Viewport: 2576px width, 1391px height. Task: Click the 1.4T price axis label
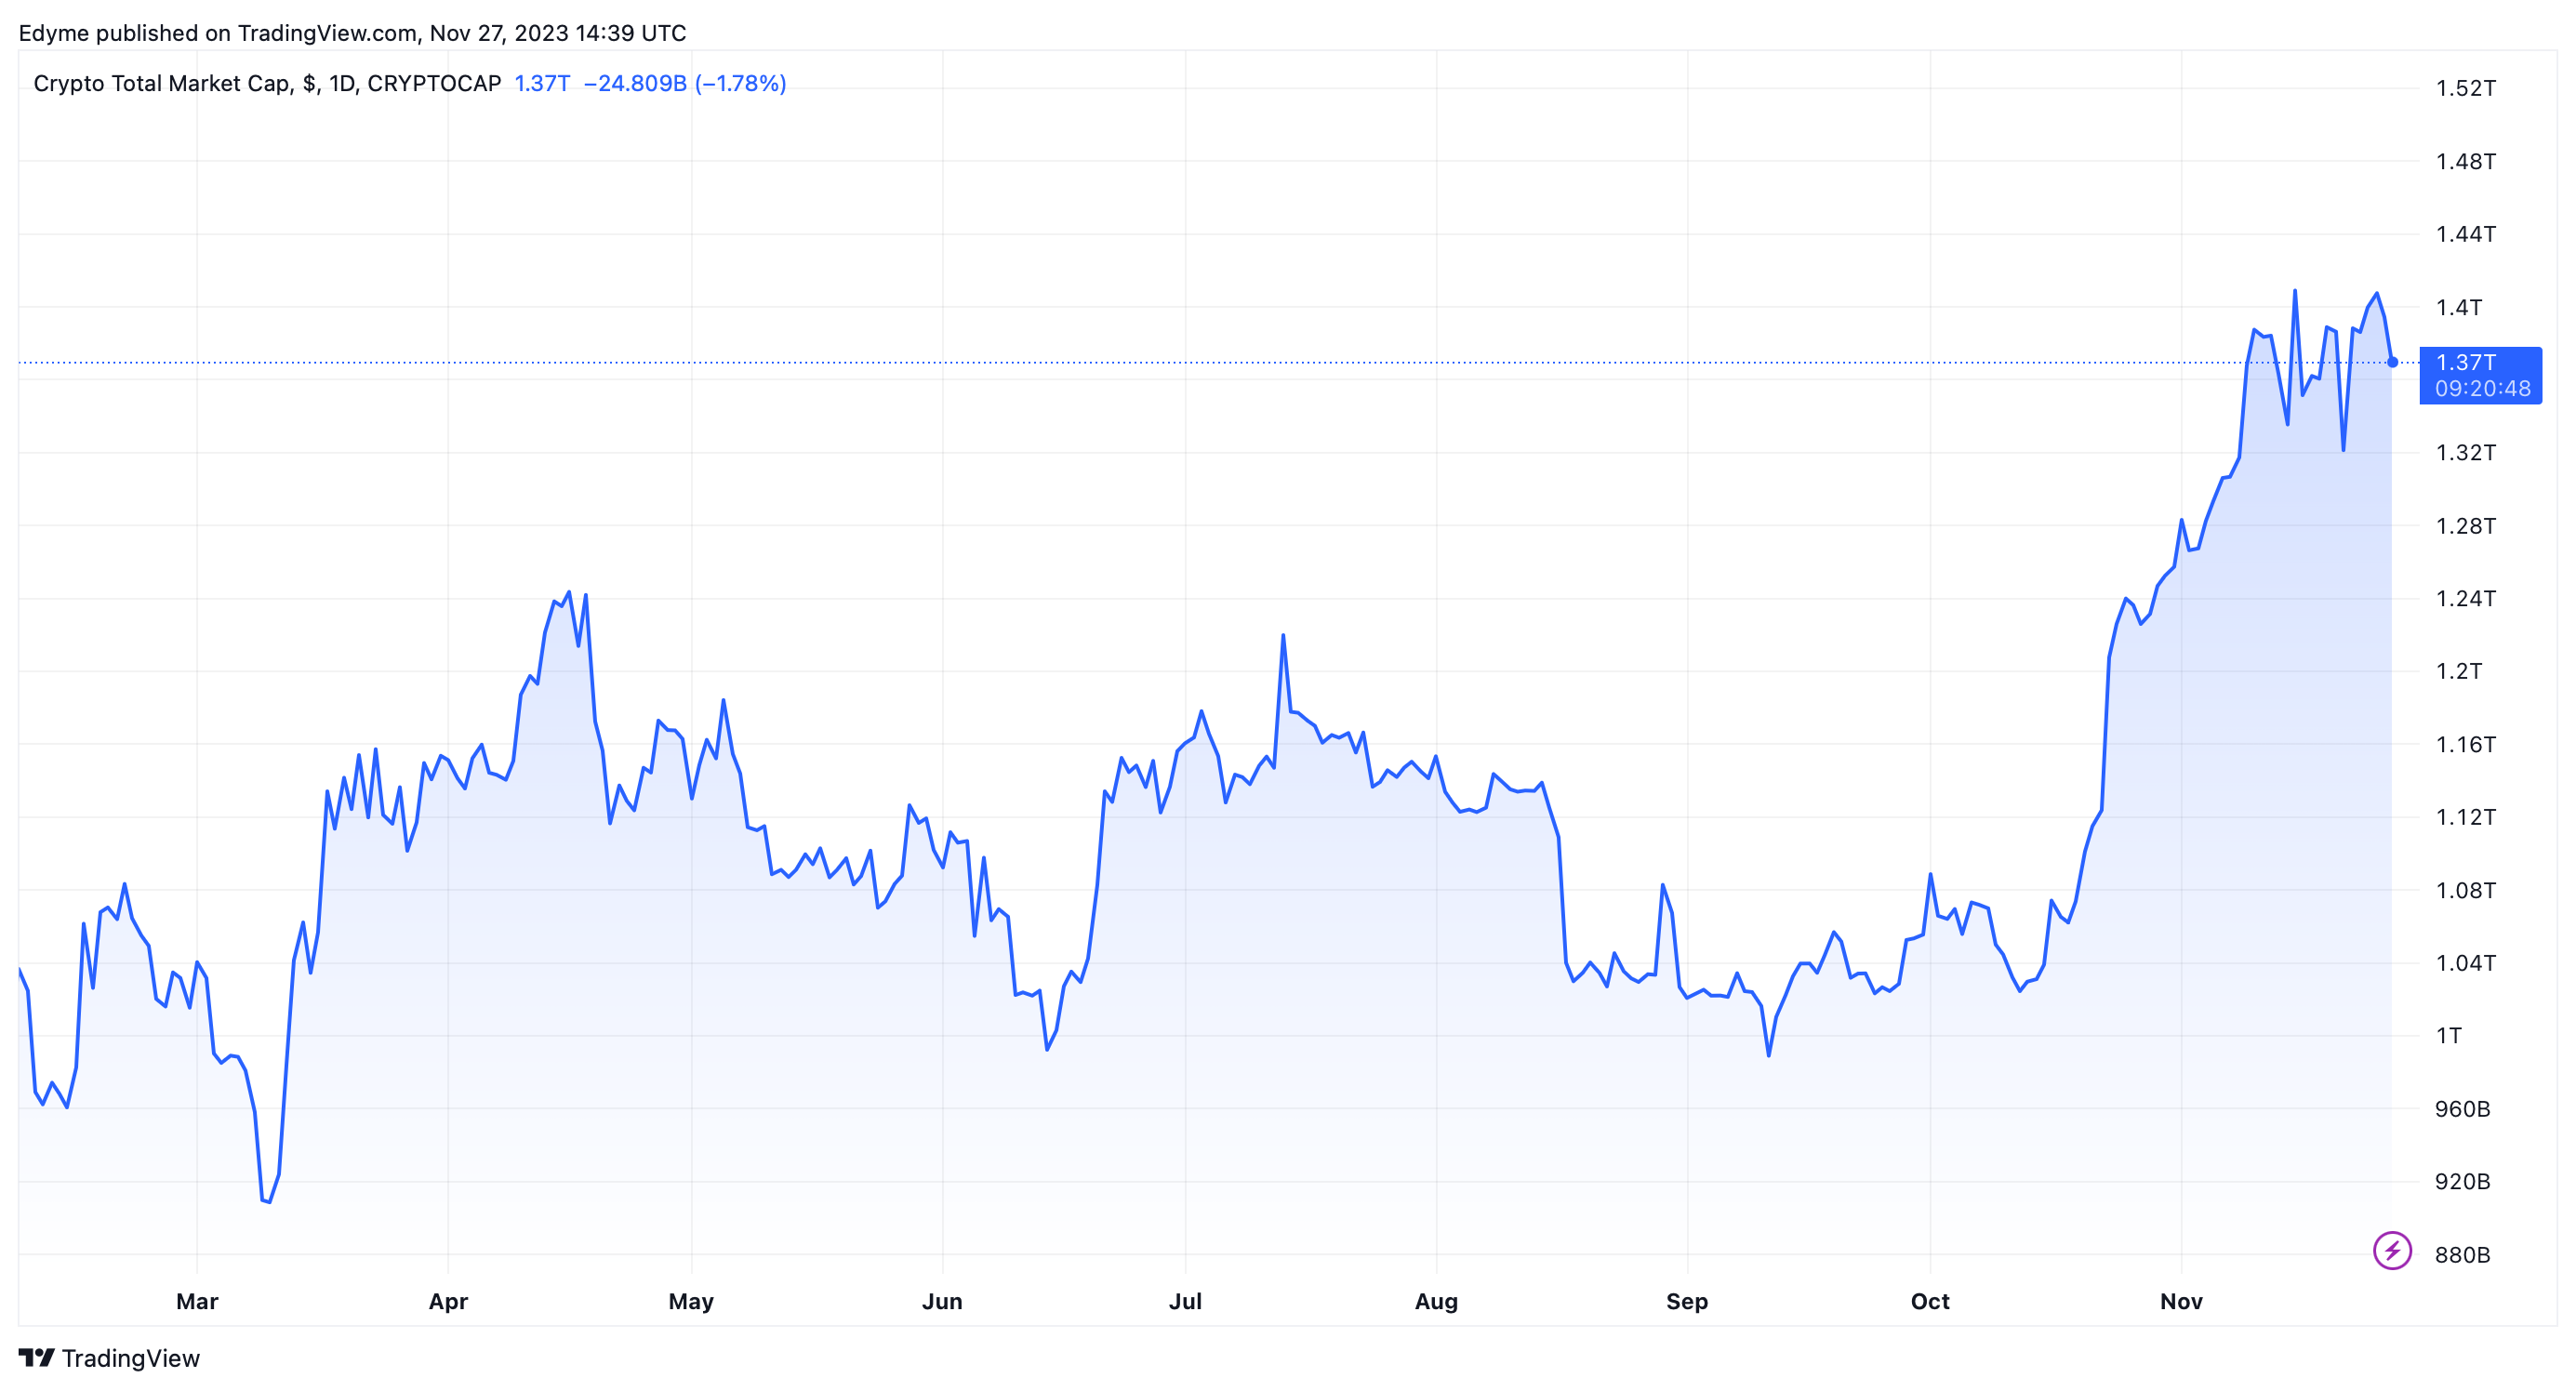(x=2458, y=307)
